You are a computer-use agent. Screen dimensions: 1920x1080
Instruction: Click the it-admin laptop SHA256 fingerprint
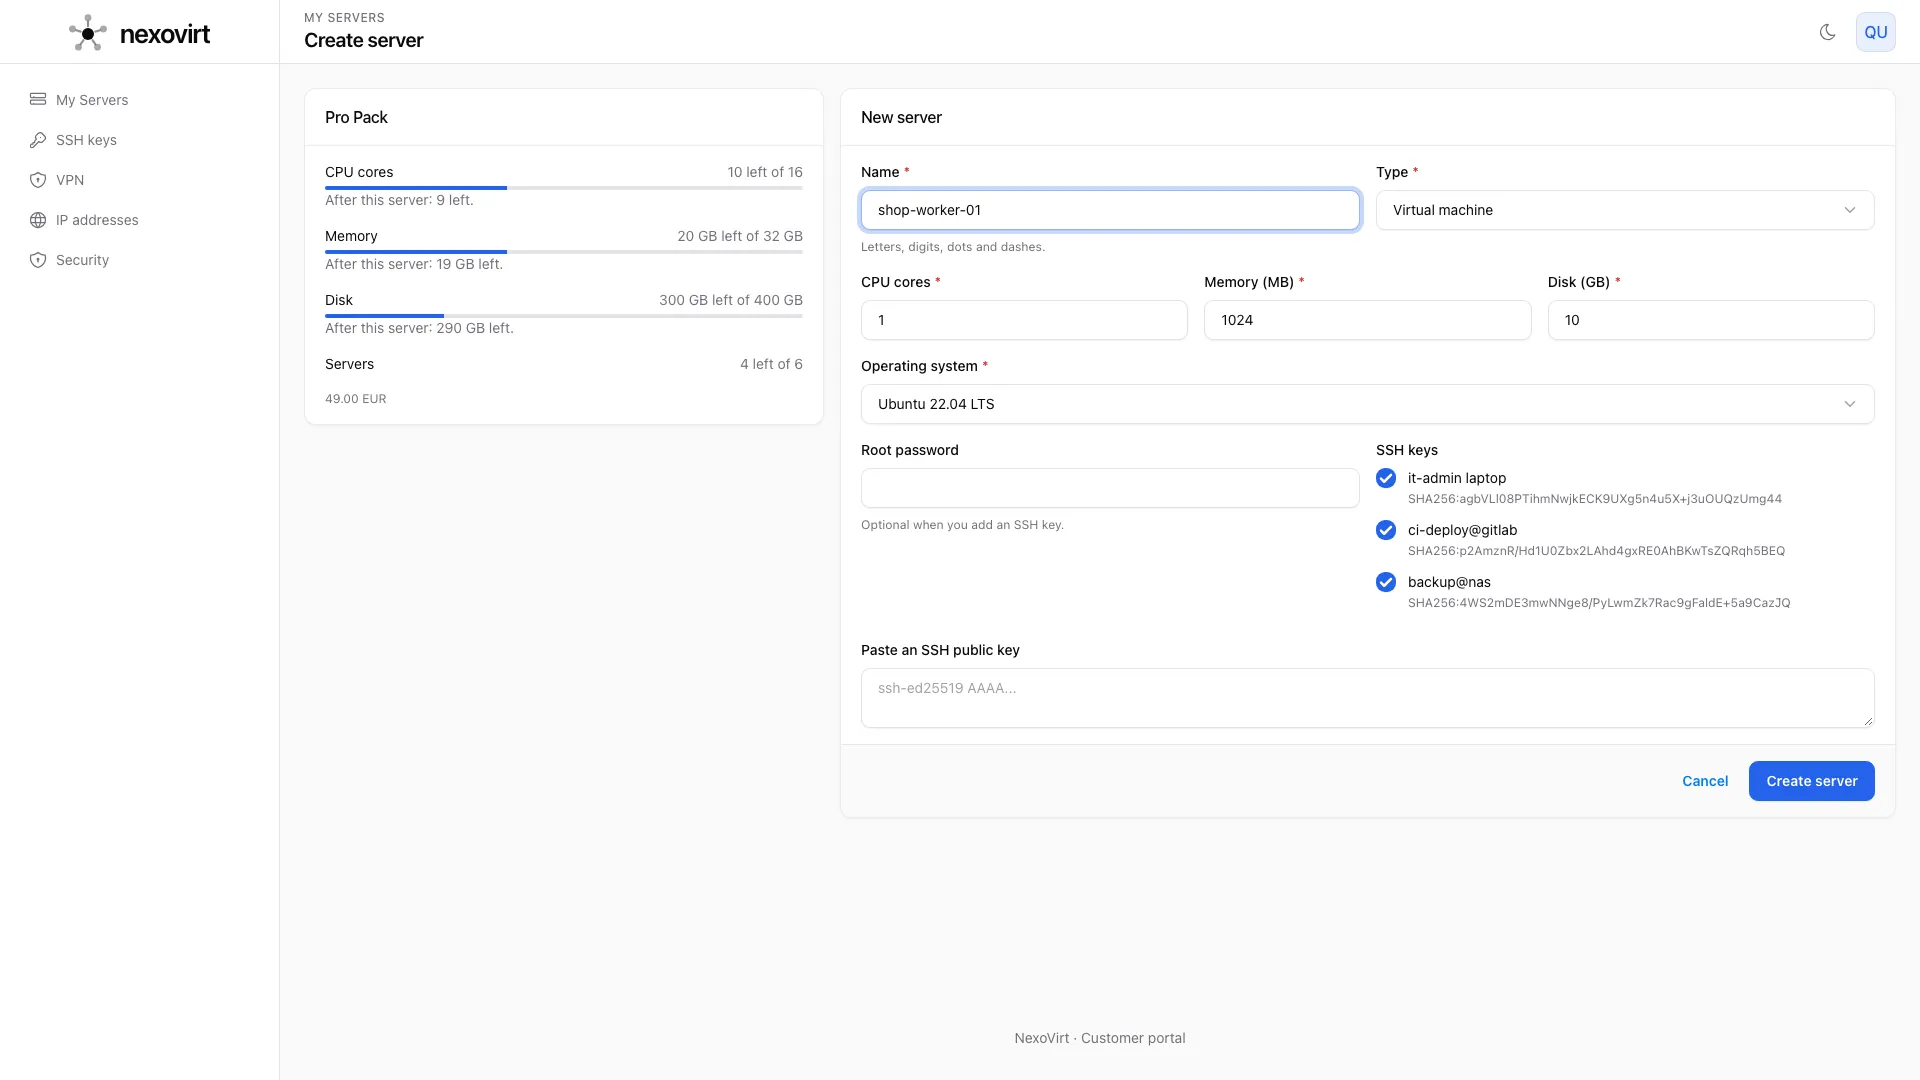coord(1595,499)
